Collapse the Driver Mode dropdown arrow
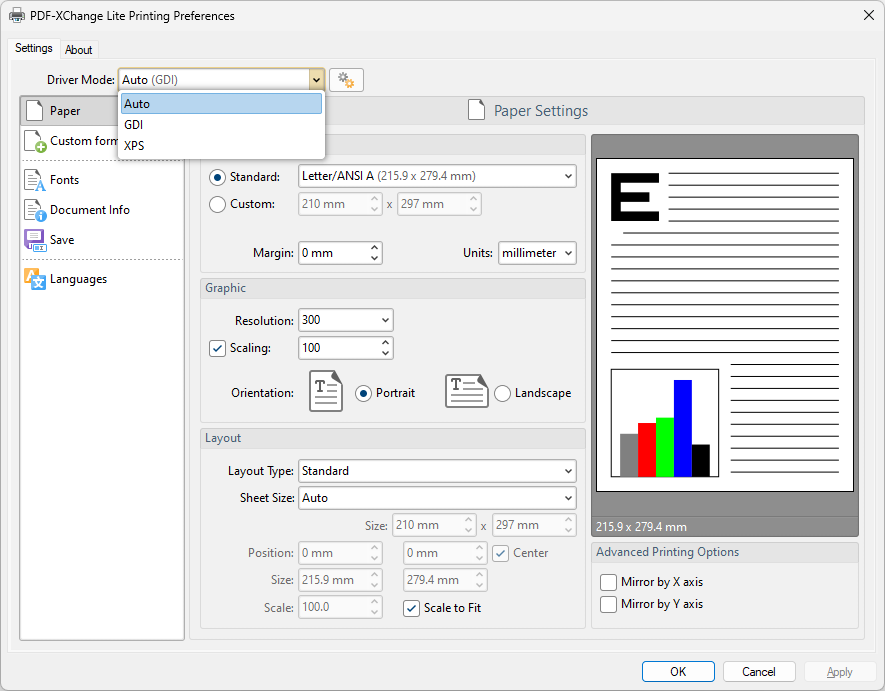 pyautogui.click(x=316, y=80)
